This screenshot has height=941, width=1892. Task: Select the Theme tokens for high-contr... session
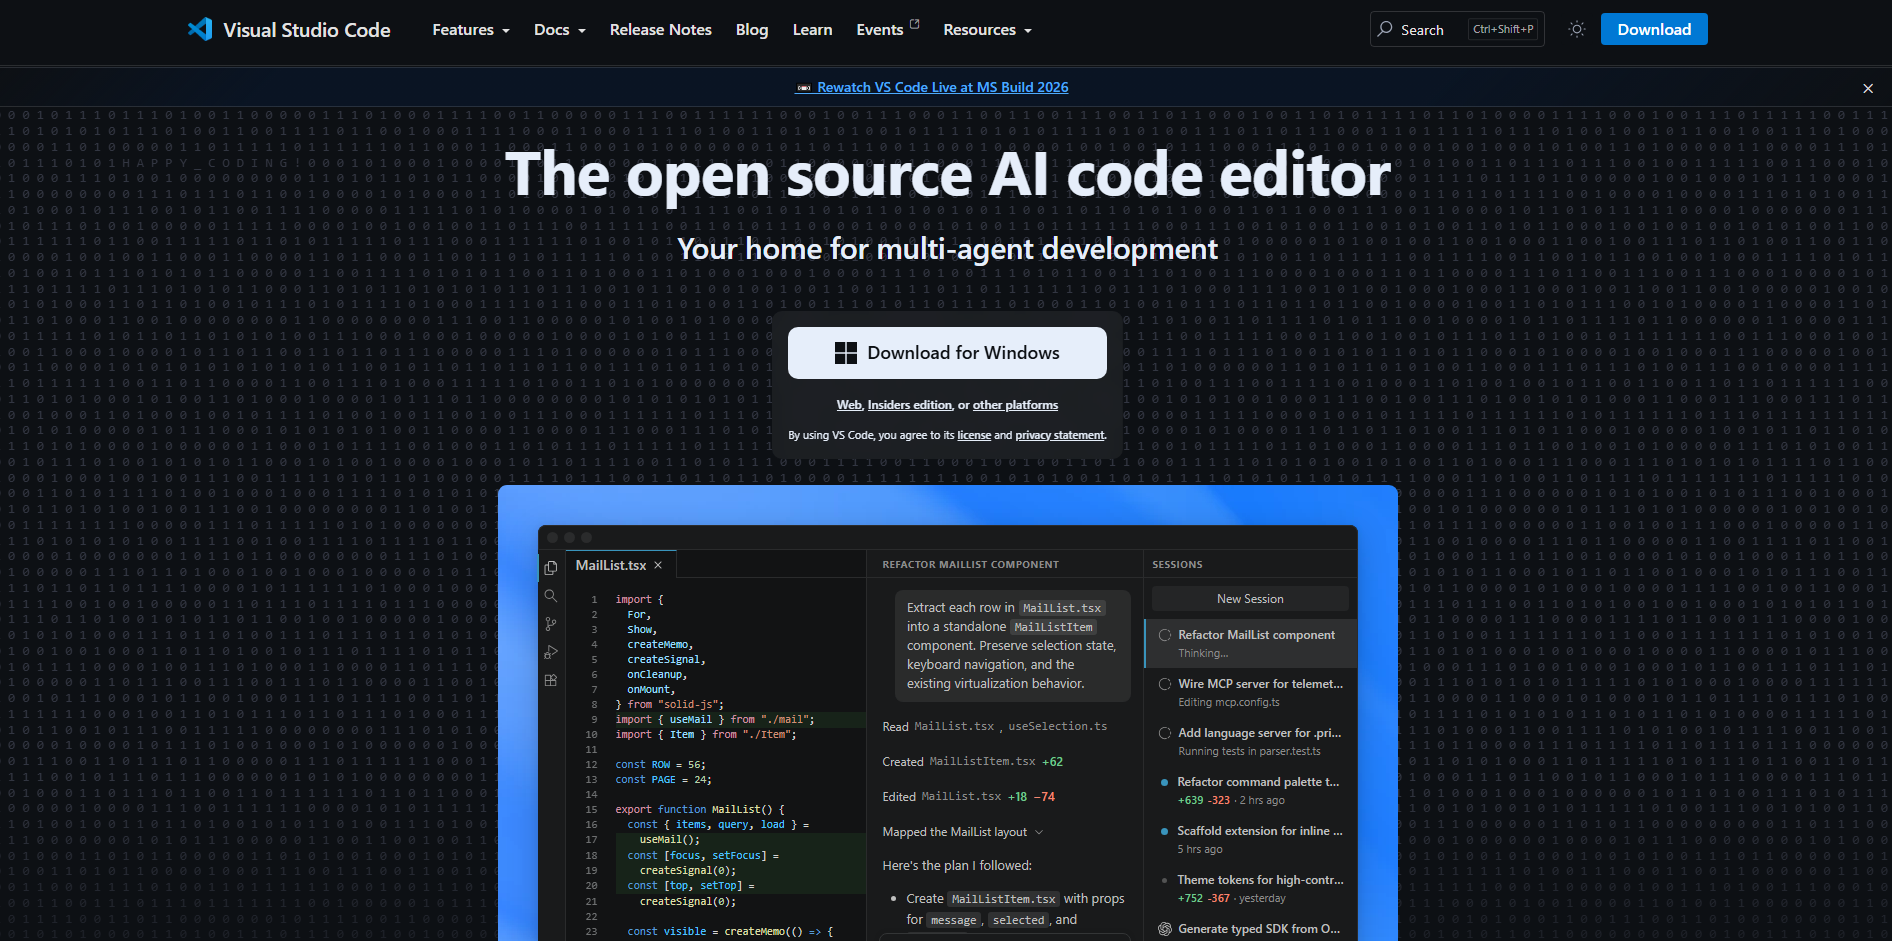pyautogui.click(x=1251, y=888)
